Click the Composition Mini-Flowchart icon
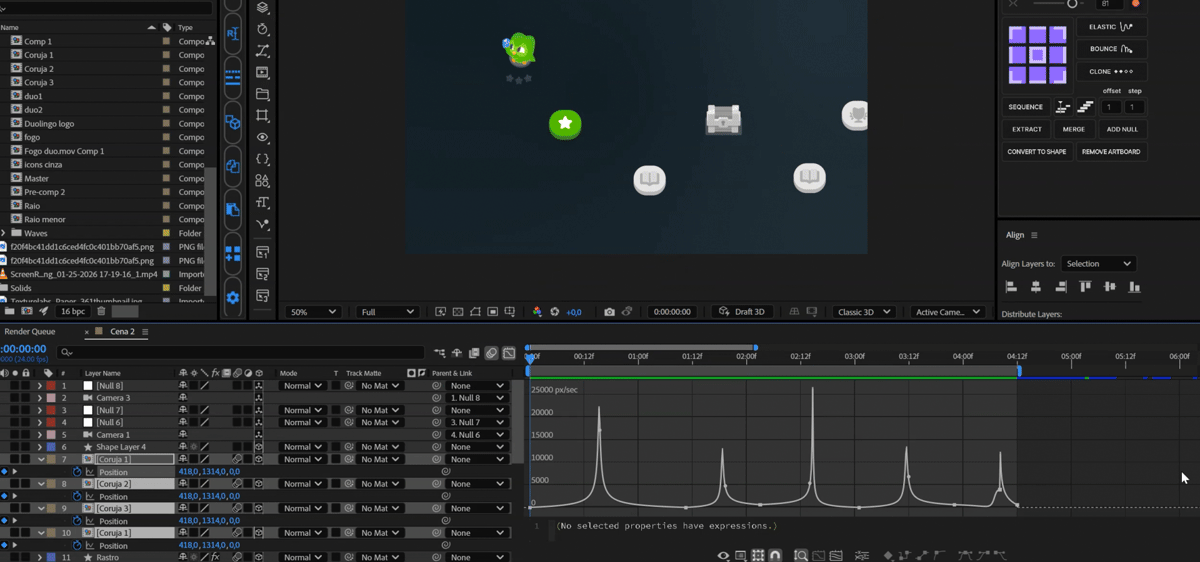Viewport: 1200px width, 562px height. pos(440,352)
